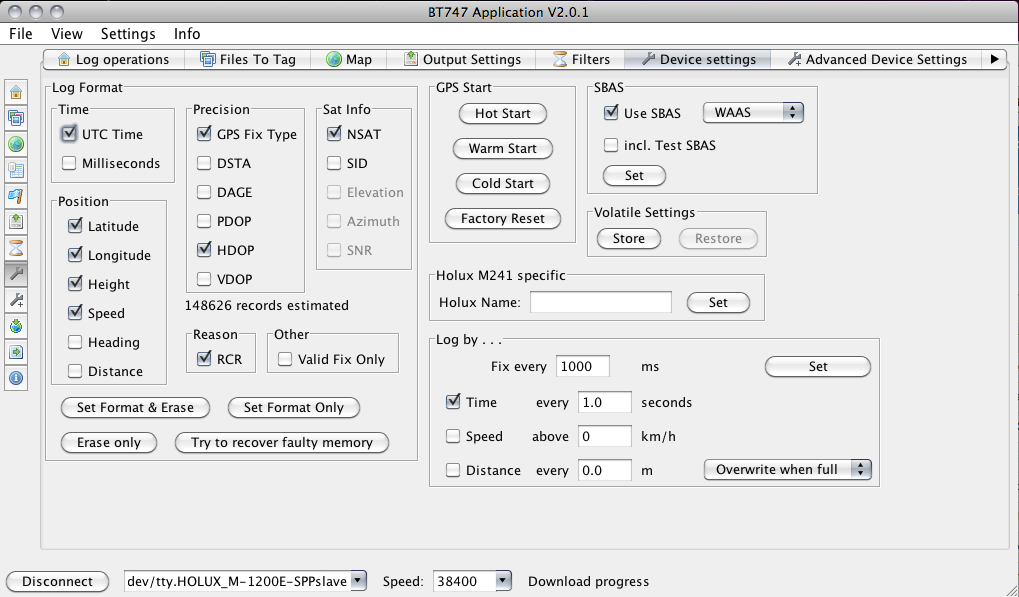Click the Holux Name text field
Image resolution: width=1019 pixels, height=597 pixels.
click(600, 302)
